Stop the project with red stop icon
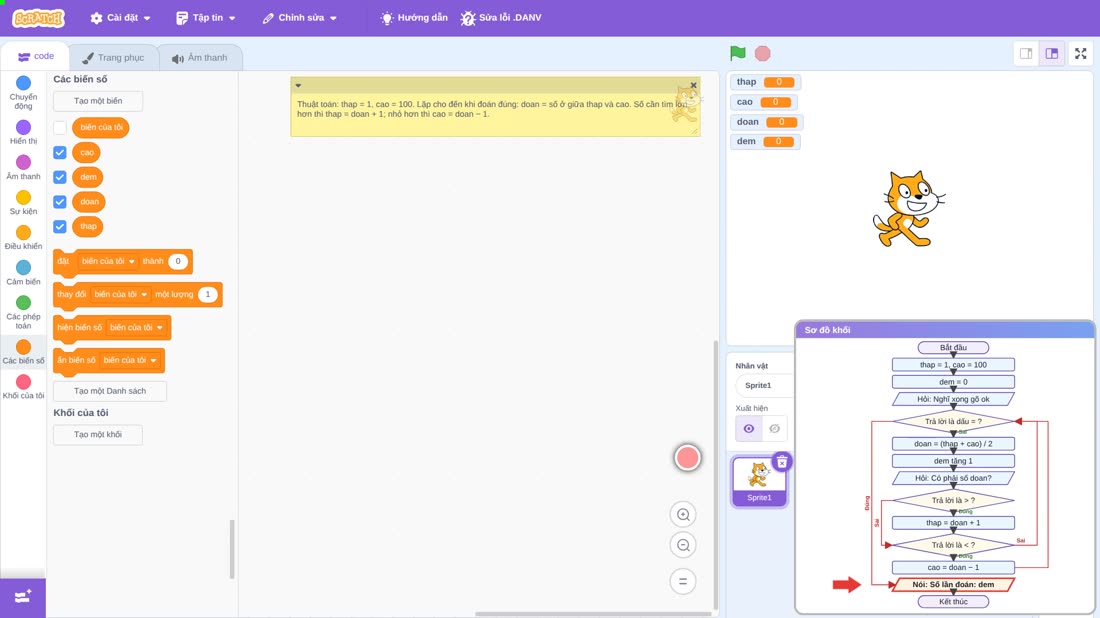 (x=763, y=53)
